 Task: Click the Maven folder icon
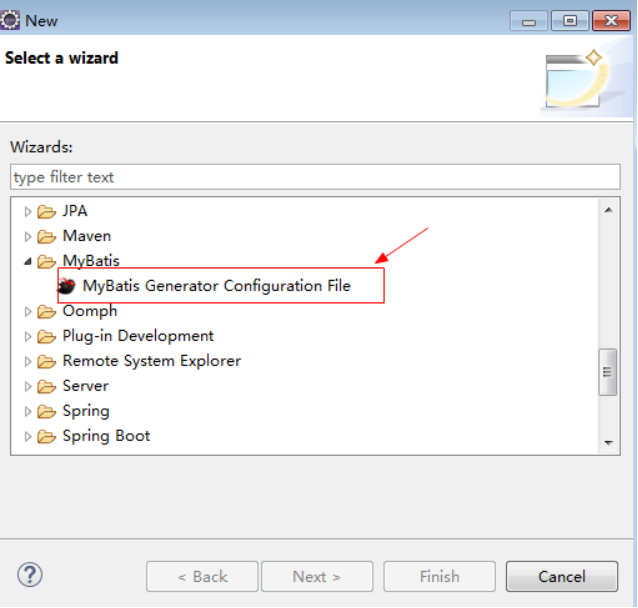[x=46, y=236]
